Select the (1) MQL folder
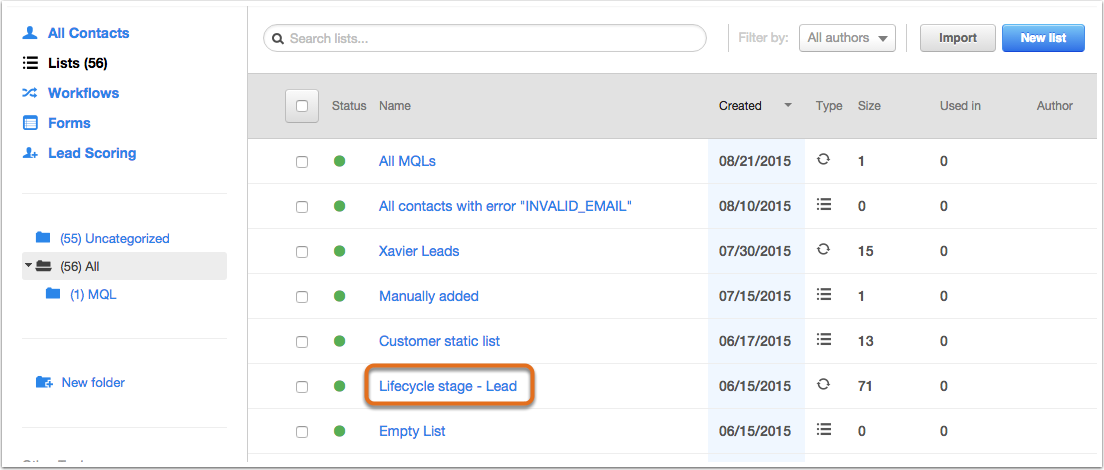This screenshot has height=470, width=1104. point(93,295)
